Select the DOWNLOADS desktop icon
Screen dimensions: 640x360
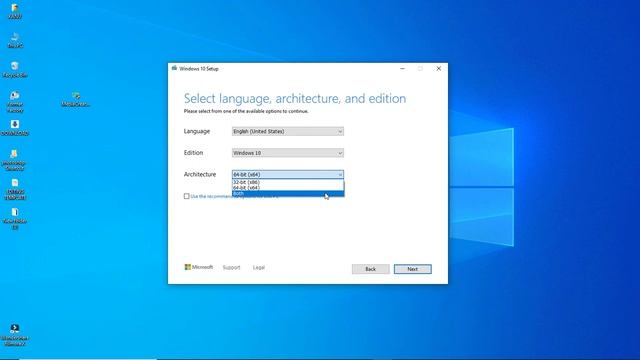click(x=15, y=128)
